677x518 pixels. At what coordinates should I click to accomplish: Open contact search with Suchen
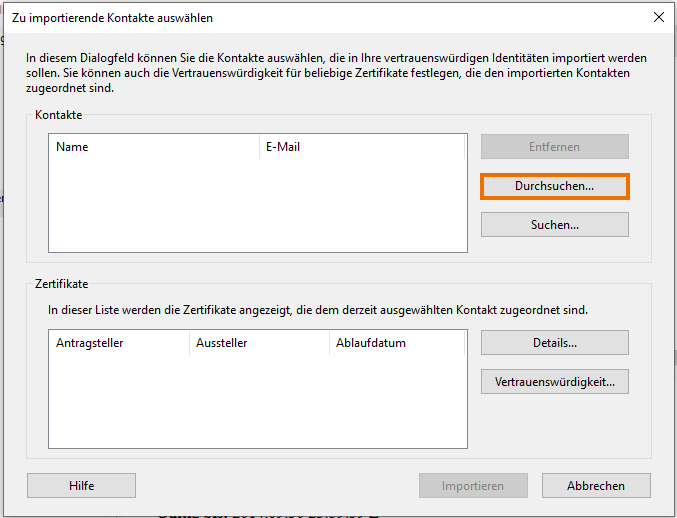[554, 225]
